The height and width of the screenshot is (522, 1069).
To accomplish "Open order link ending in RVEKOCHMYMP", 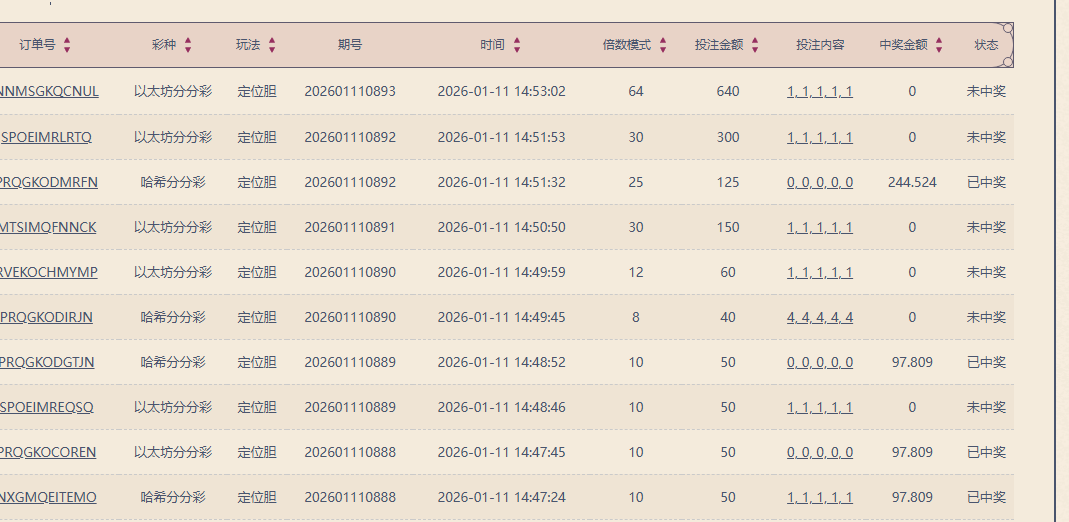I will (49, 272).
